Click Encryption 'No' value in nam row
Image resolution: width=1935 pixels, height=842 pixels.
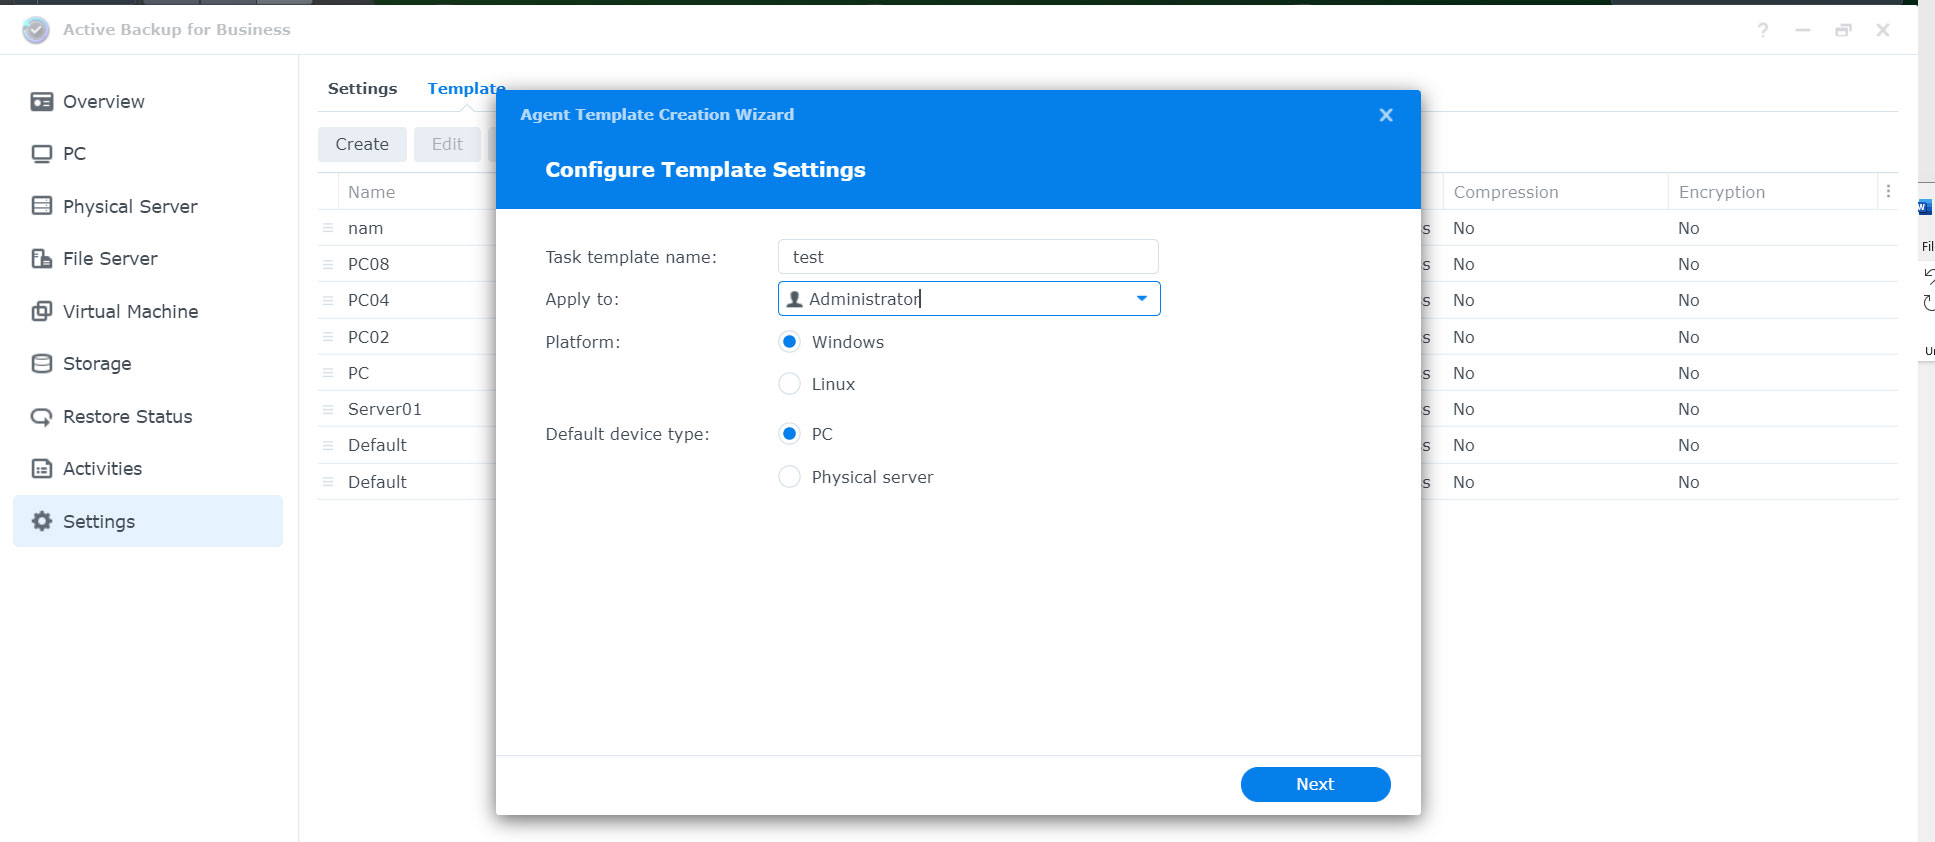tap(1689, 228)
